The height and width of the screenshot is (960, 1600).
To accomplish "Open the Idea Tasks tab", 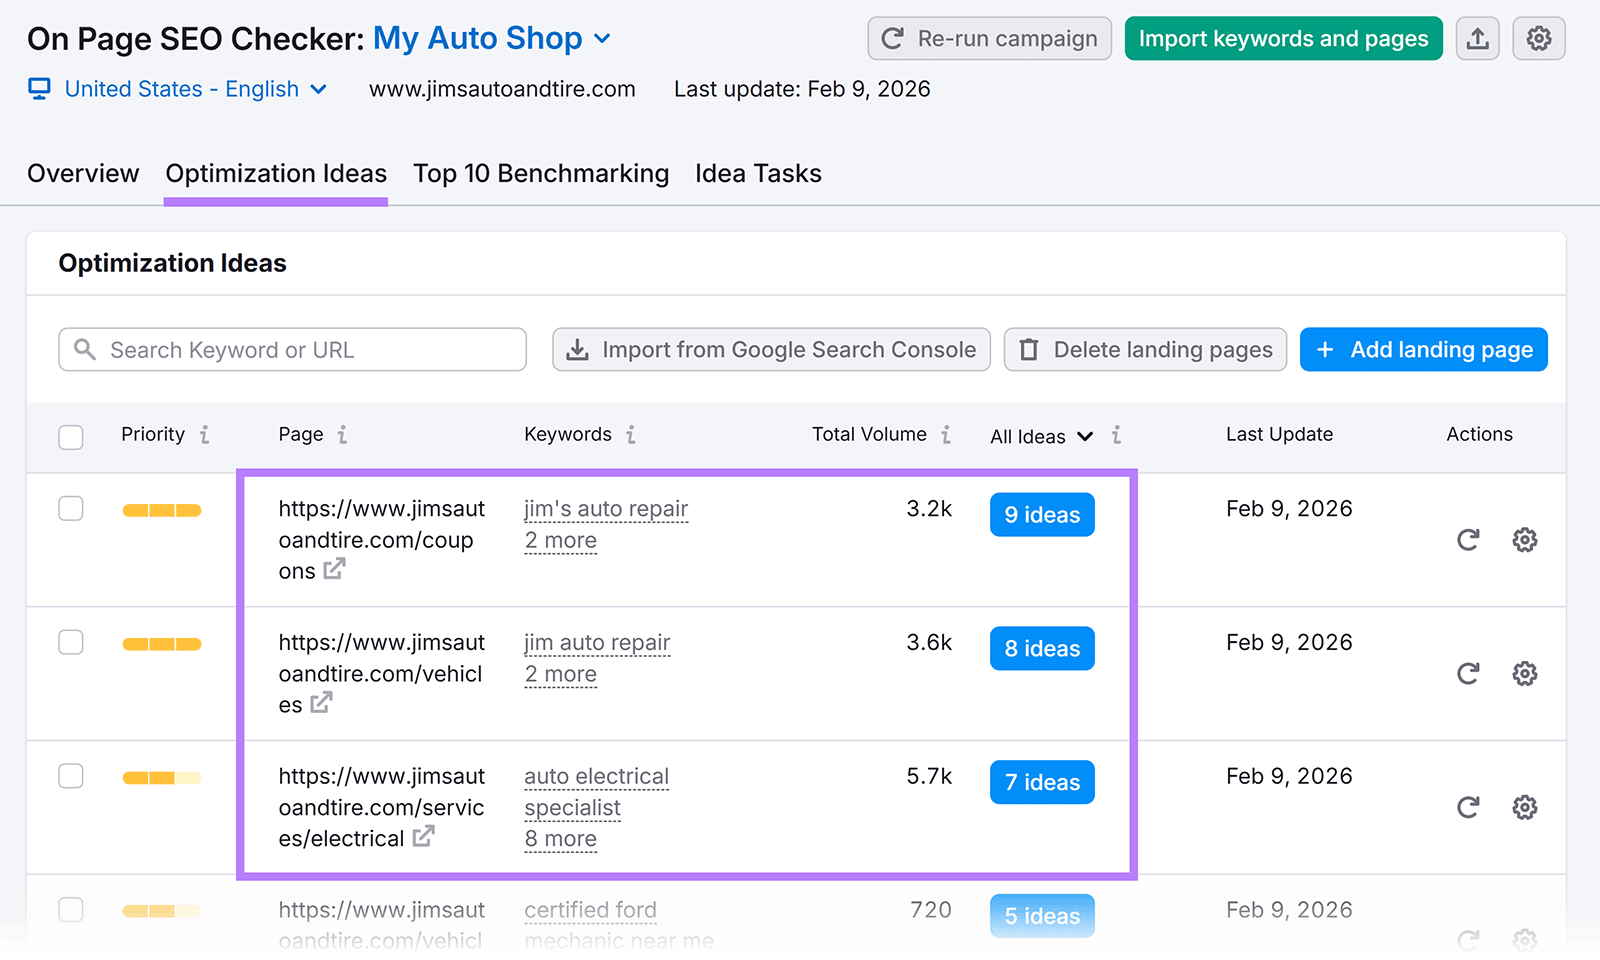I will point(758,173).
